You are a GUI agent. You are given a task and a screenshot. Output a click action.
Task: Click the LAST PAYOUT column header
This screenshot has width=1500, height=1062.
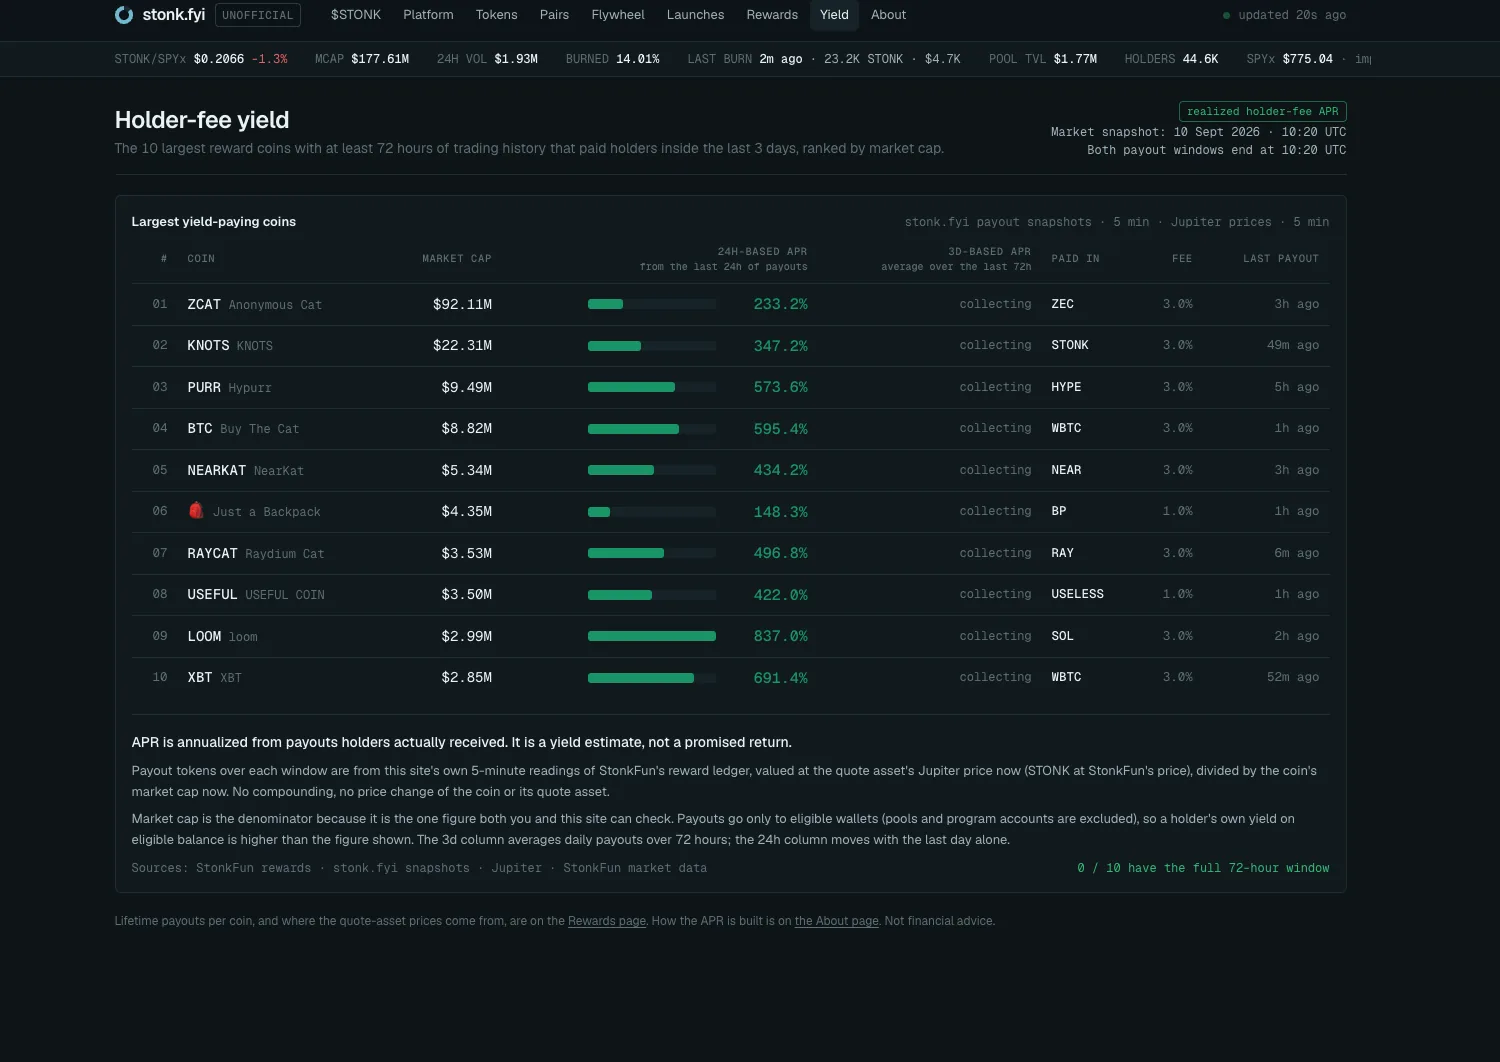(x=1281, y=259)
